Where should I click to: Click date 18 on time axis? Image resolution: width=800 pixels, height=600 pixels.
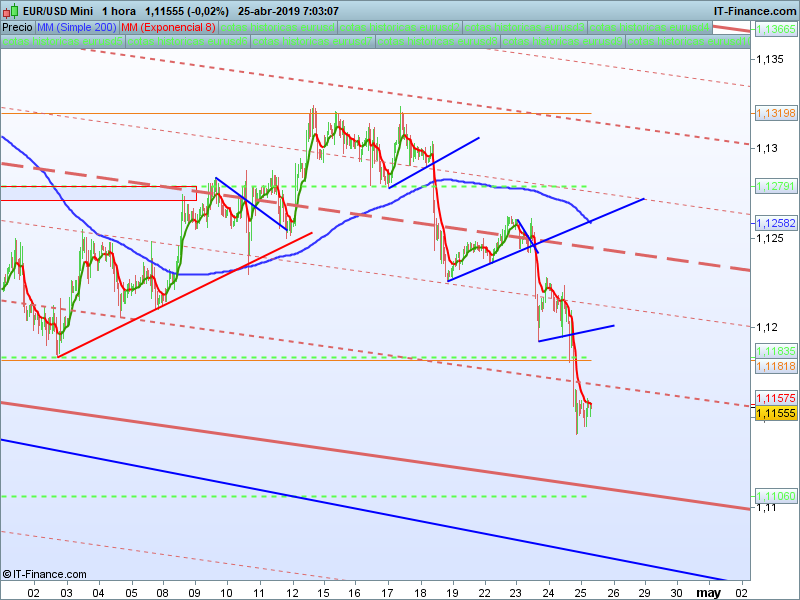coord(420,593)
